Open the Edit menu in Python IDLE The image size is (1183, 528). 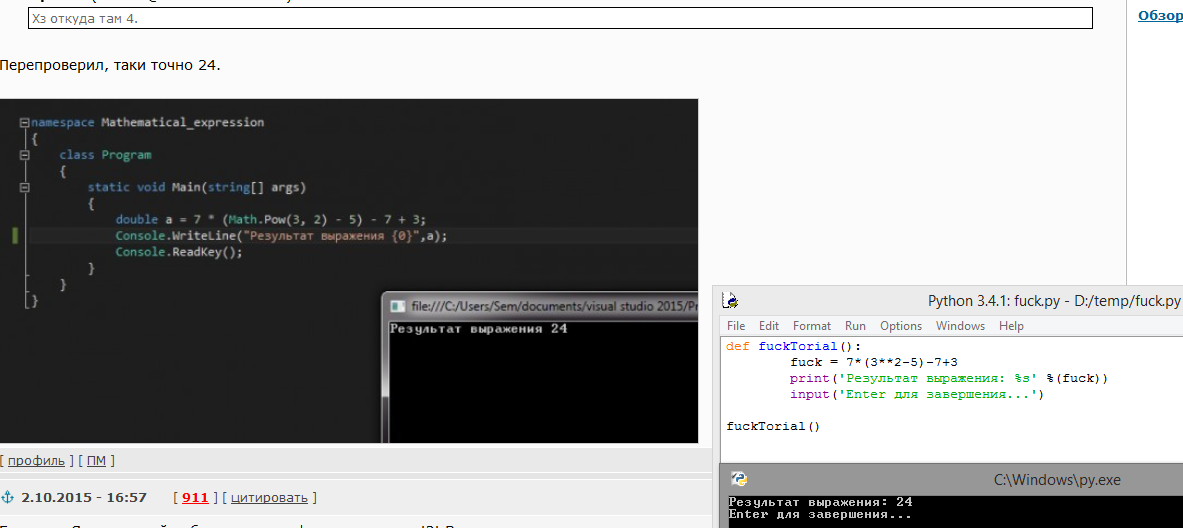coord(769,326)
